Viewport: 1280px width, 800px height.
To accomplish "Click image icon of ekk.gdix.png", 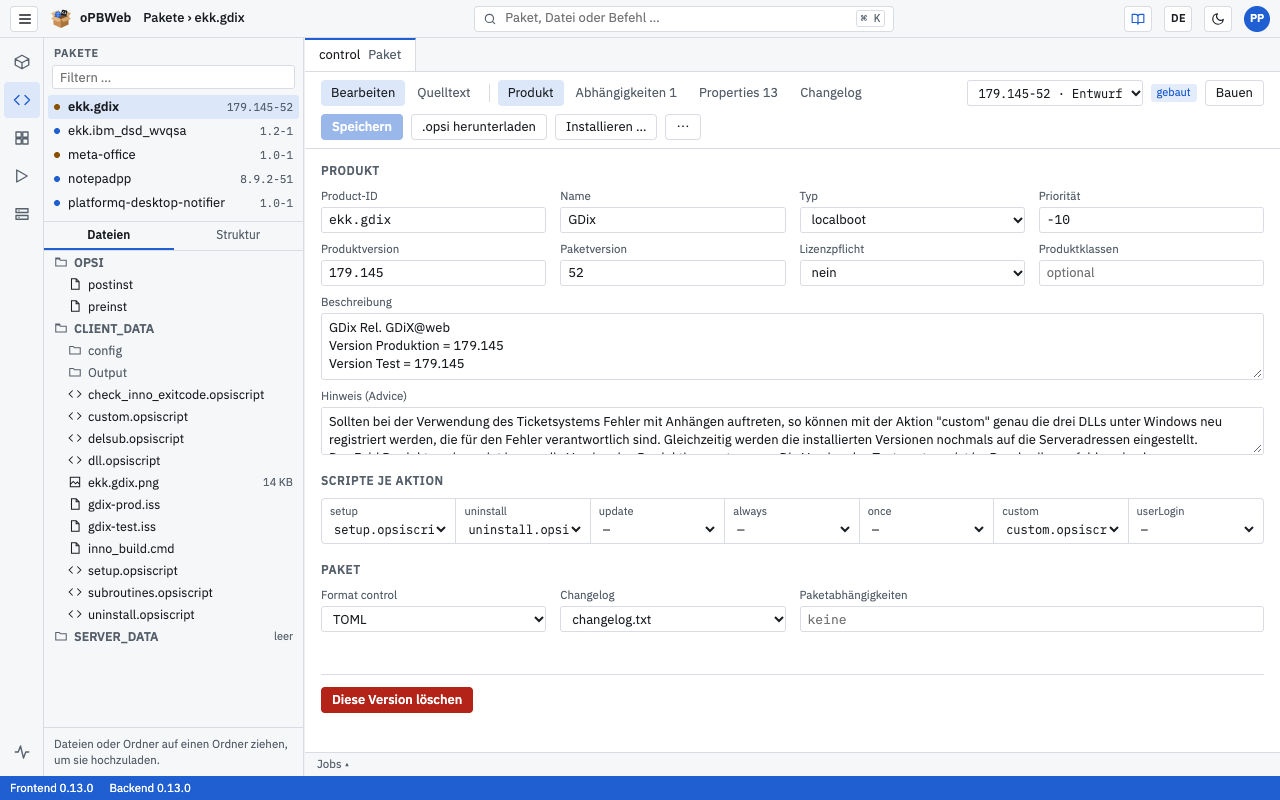I will click(75, 483).
